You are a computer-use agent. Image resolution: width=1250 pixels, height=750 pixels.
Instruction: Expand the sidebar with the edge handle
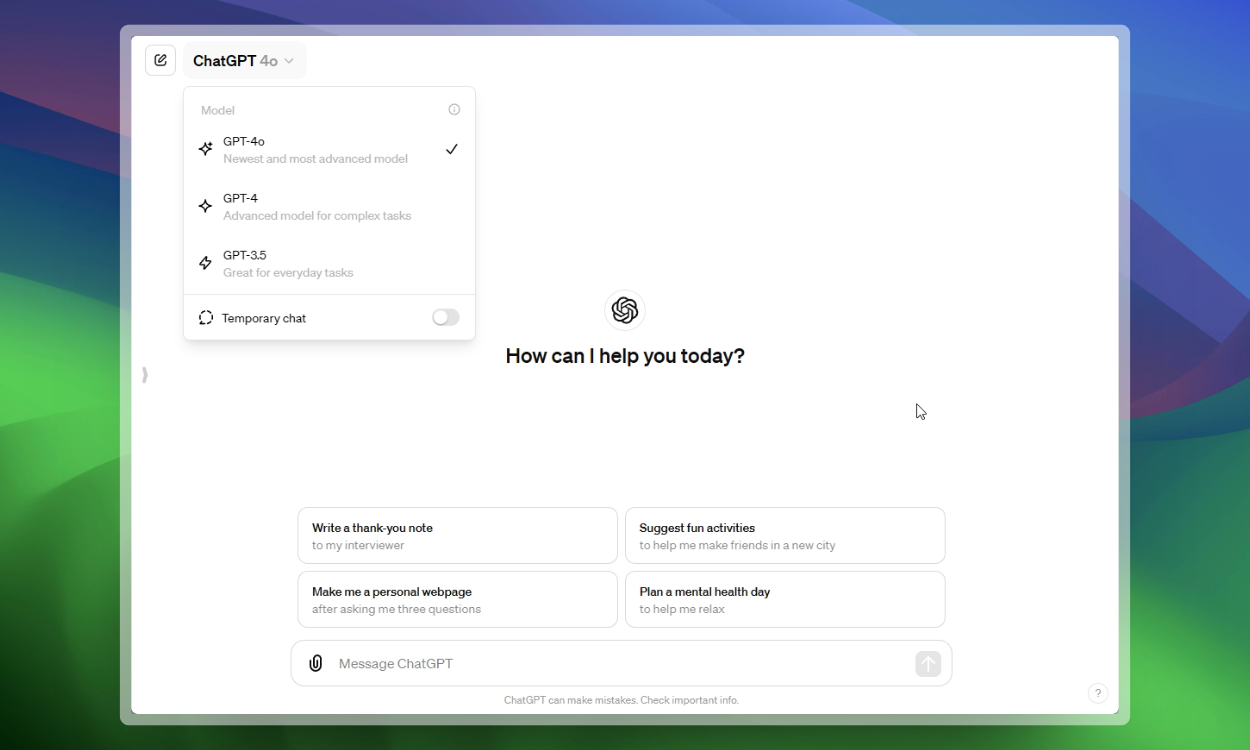point(144,373)
